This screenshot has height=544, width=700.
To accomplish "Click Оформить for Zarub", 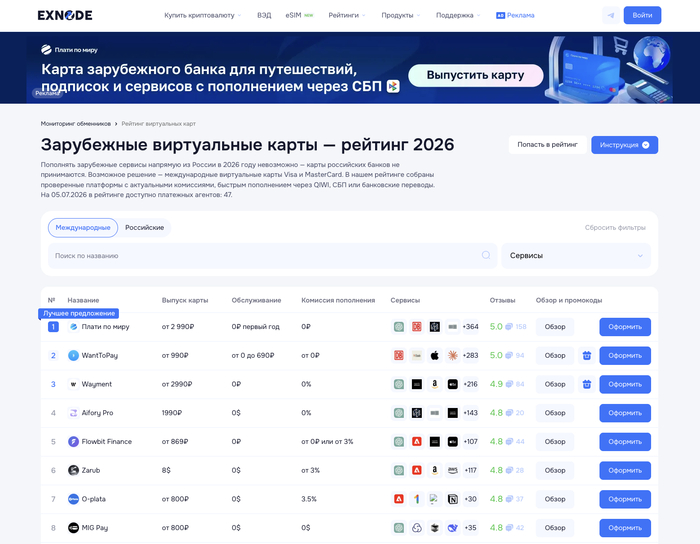I will tap(625, 470).
